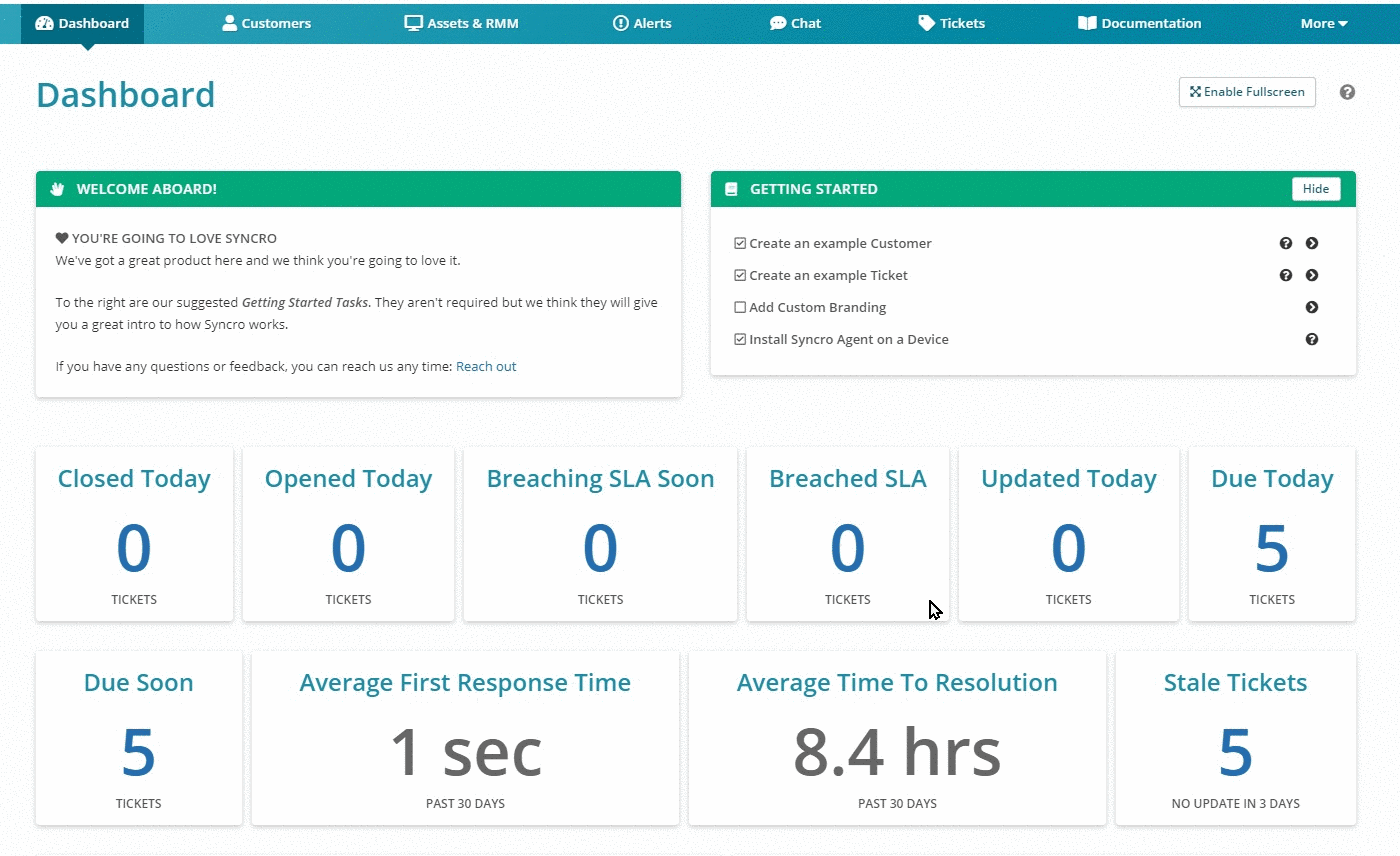1400x856 pixels.
Task: Click the 'GETTING STARTED' header text
Action: [x=814, y=189]
